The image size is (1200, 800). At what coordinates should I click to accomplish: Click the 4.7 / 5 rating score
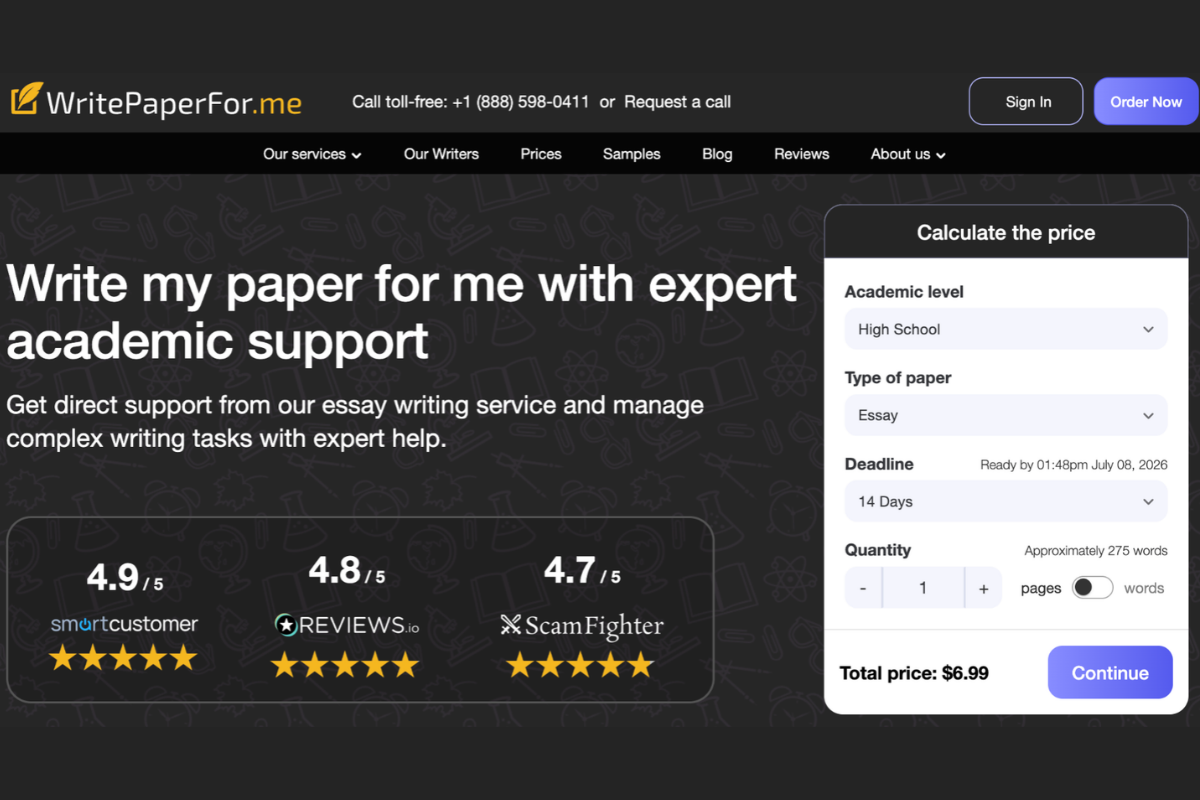[x=582, y=571]
